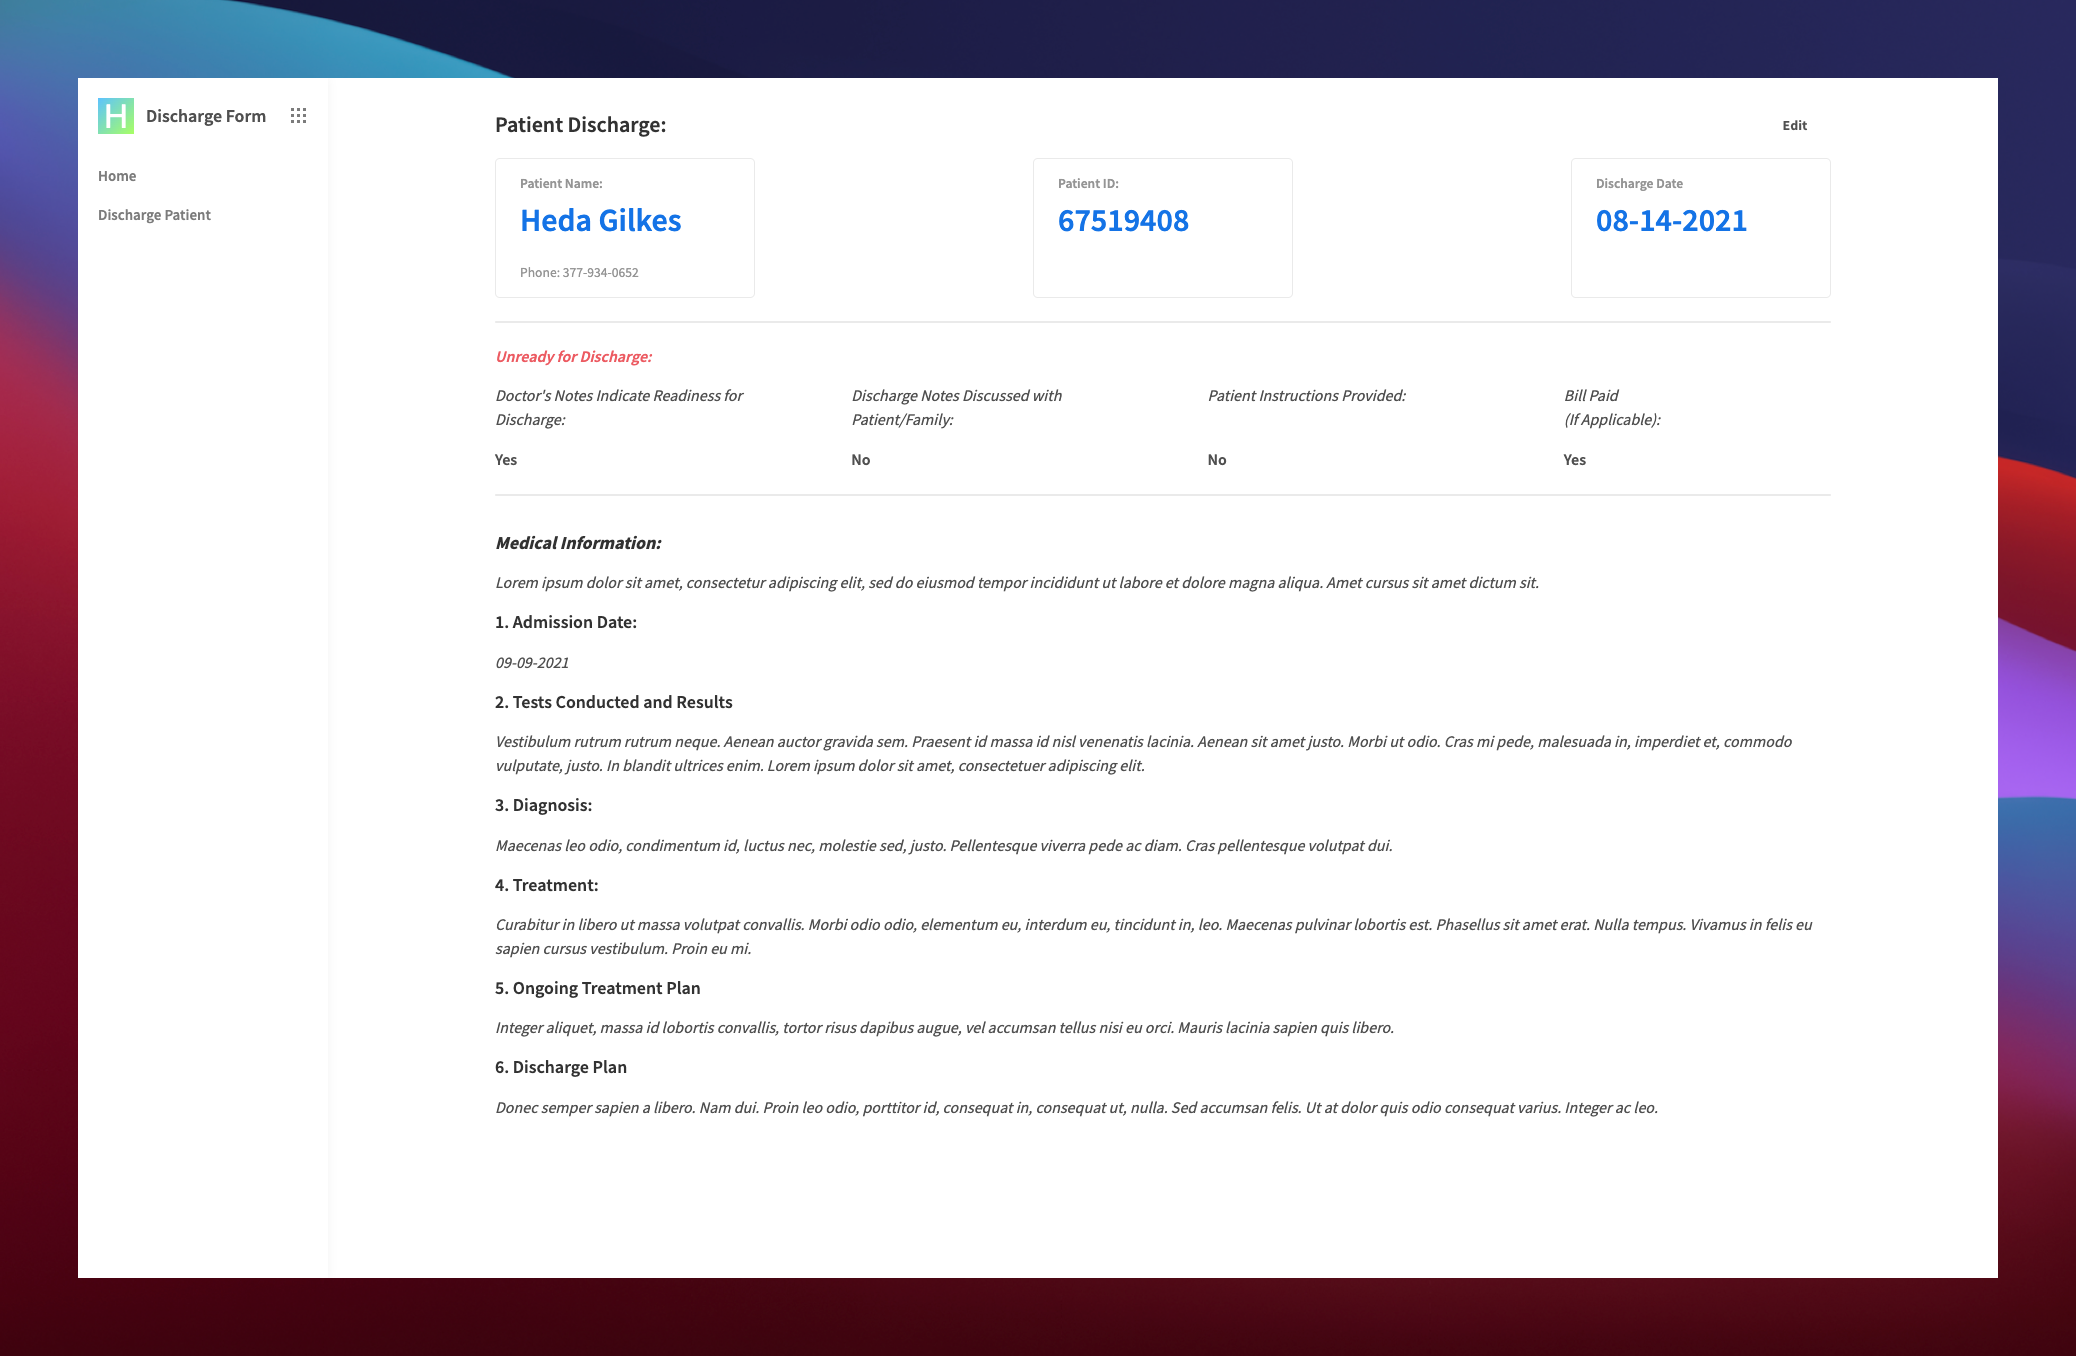Click Unready for Discharge: status text
2076x1356 pixels.
point(574,357)
